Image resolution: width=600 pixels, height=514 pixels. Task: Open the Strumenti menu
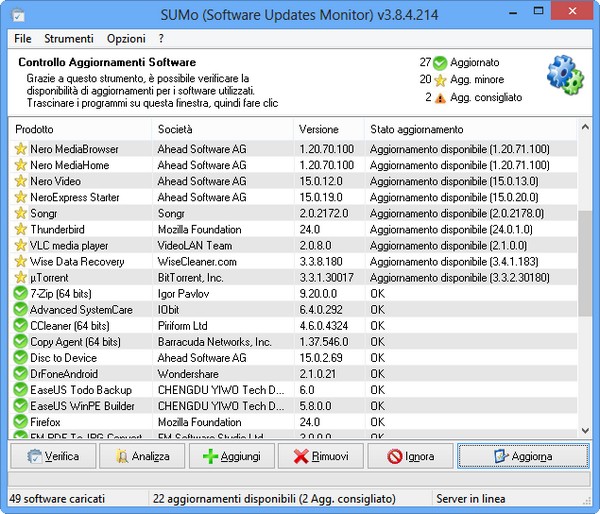tap(69, 39)
